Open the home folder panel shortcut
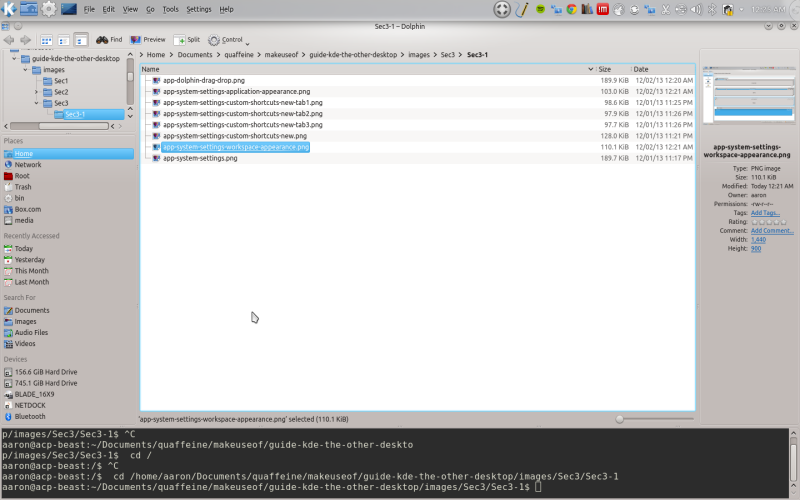 tap(29, 9)
